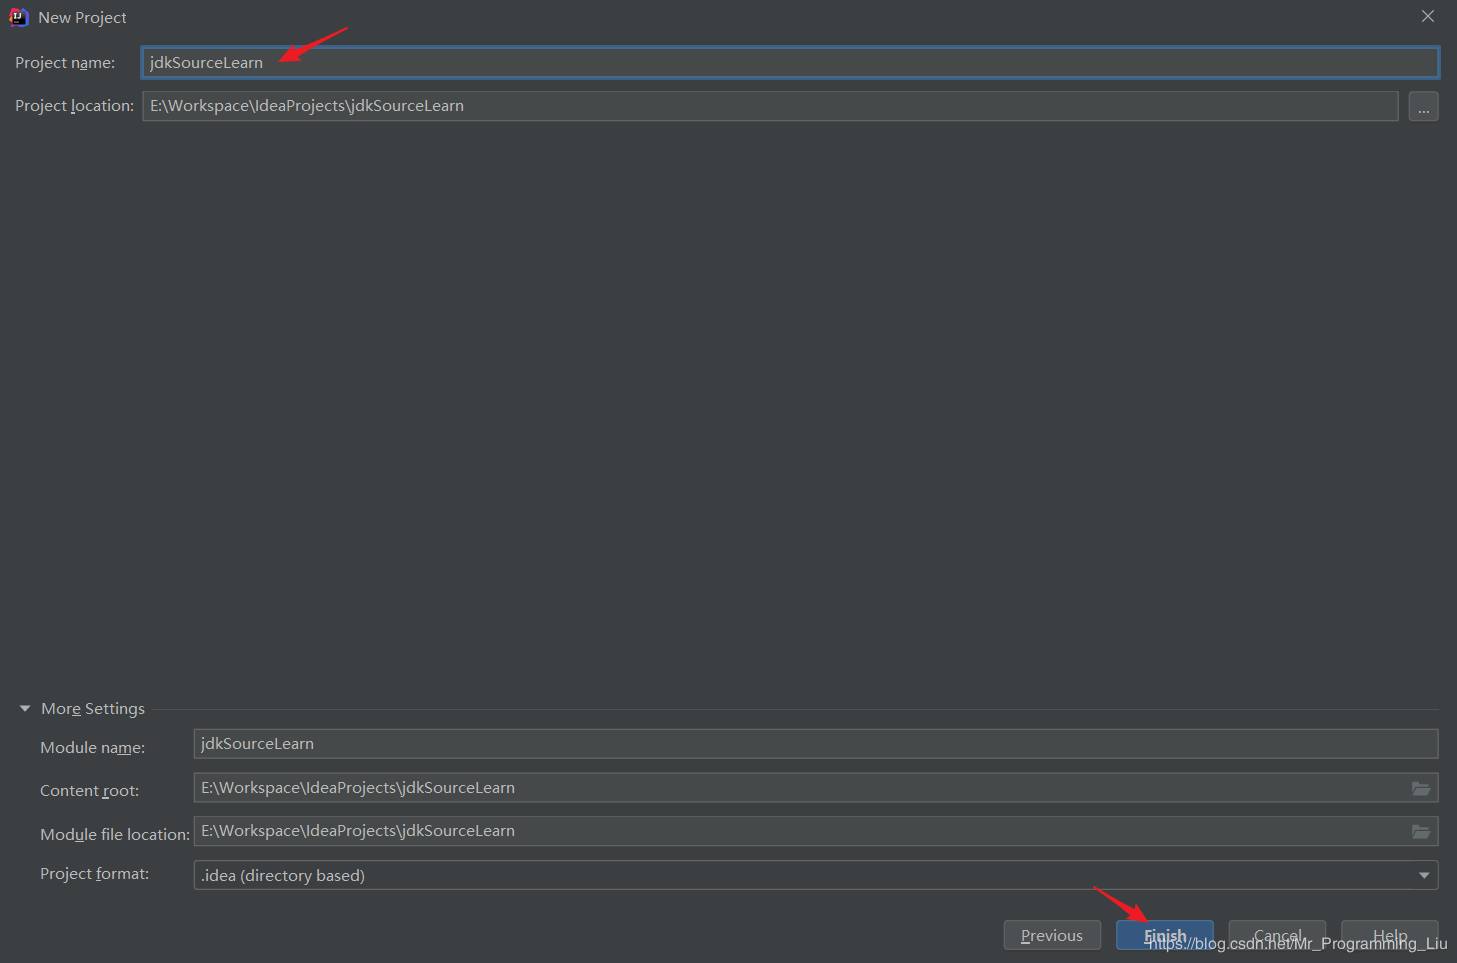Collapse the More Settings section
The height and width of the screenshot is (963, 1457).
[x=25, y=708]
